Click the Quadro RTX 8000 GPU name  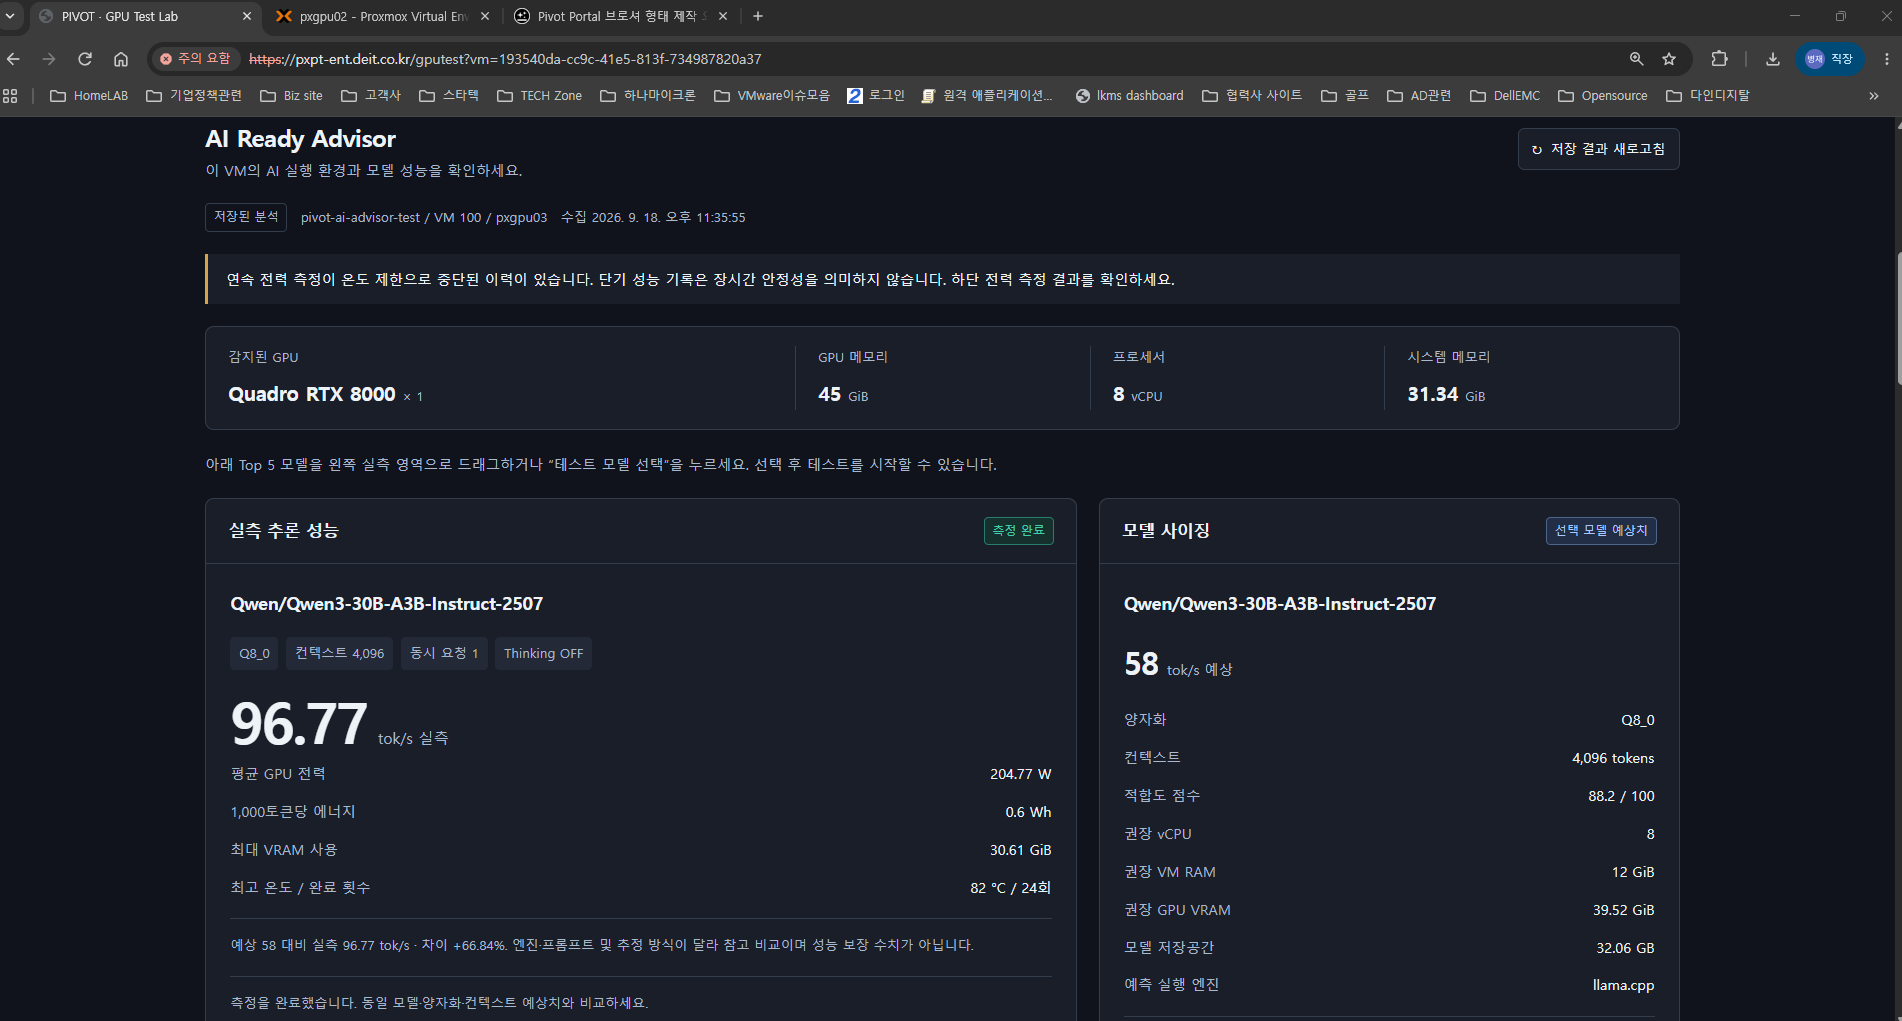point(312,394)
